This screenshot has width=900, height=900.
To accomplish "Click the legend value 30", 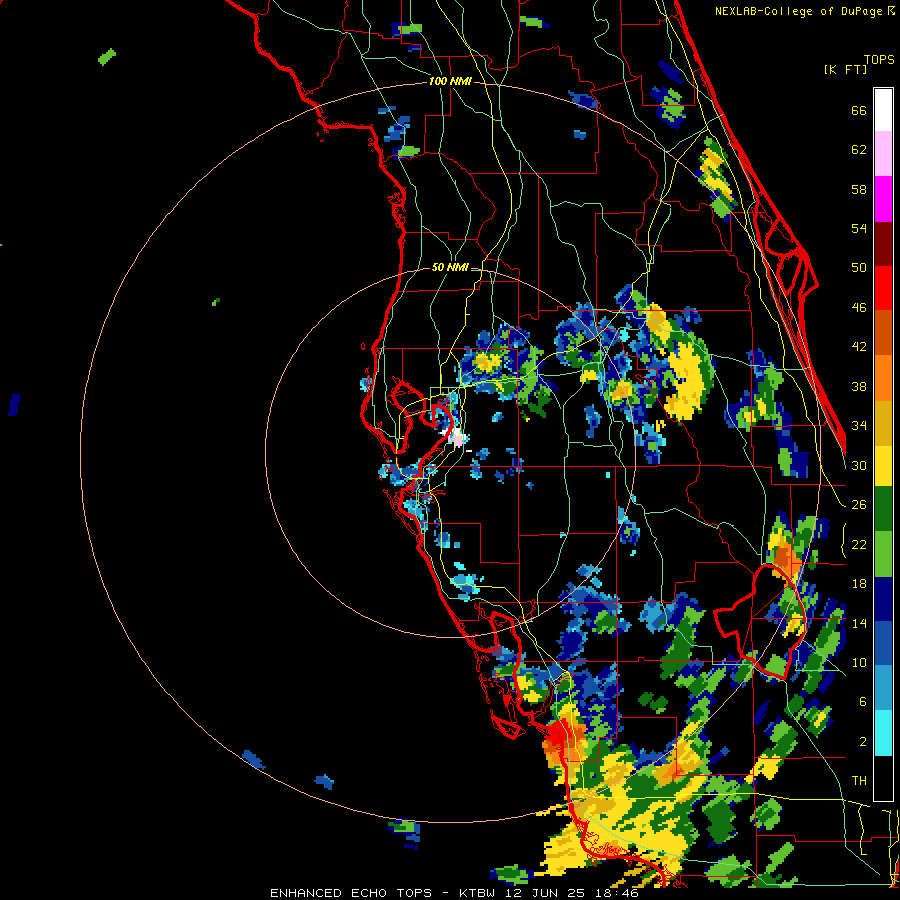I will 859,465.
